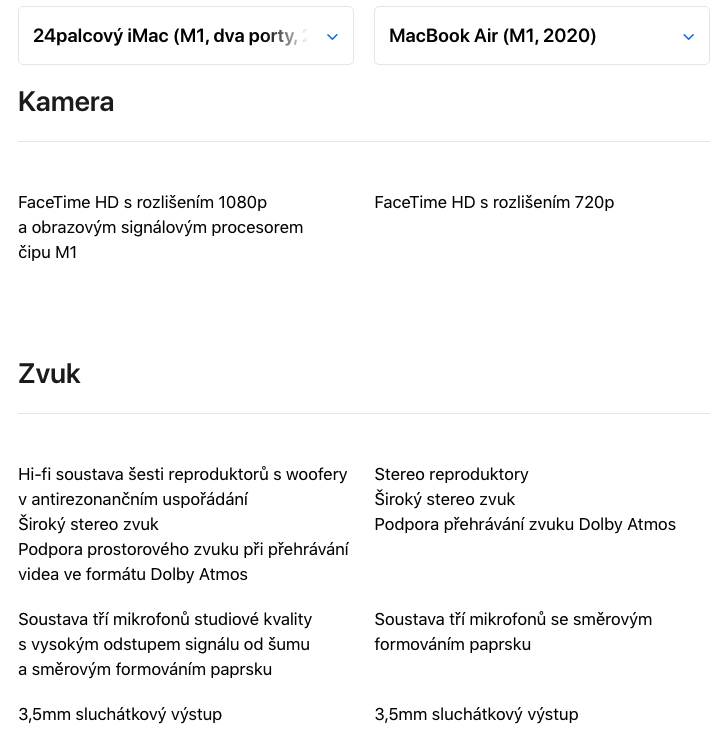Click the Zvuk section heading
Image resolution: width=722 pixels, height=748 pixels.
pos(49,374)
